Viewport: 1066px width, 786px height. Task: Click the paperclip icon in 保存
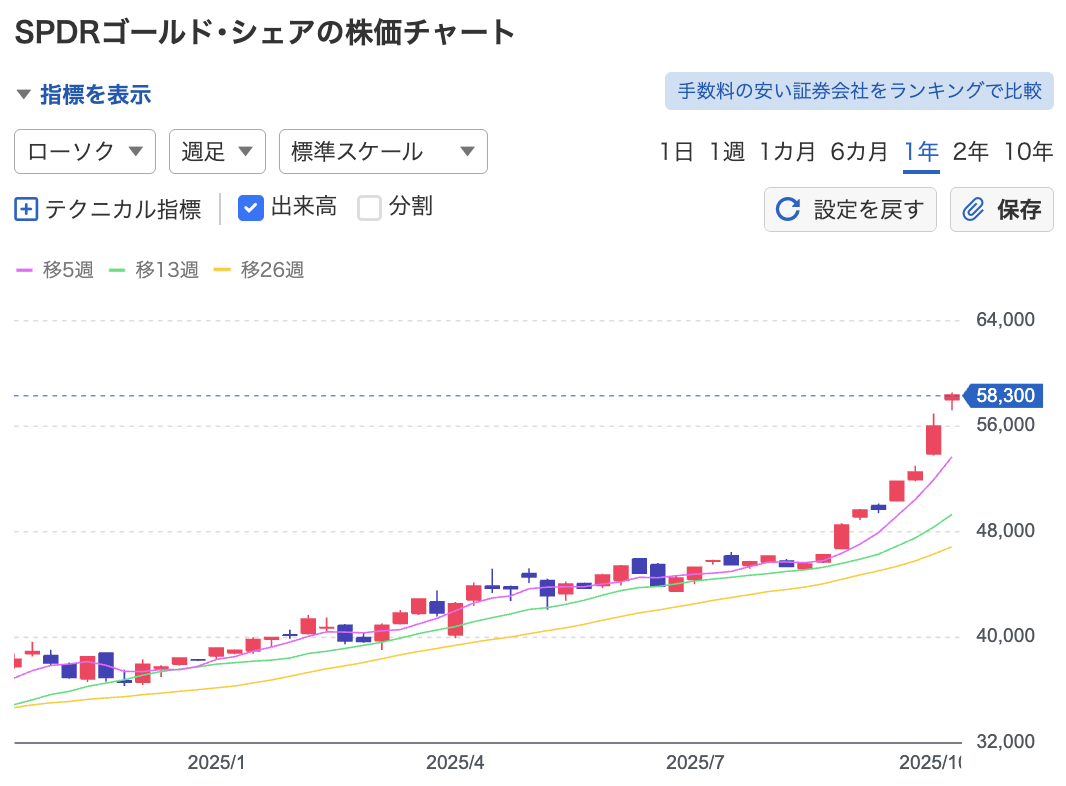[972, 209]
